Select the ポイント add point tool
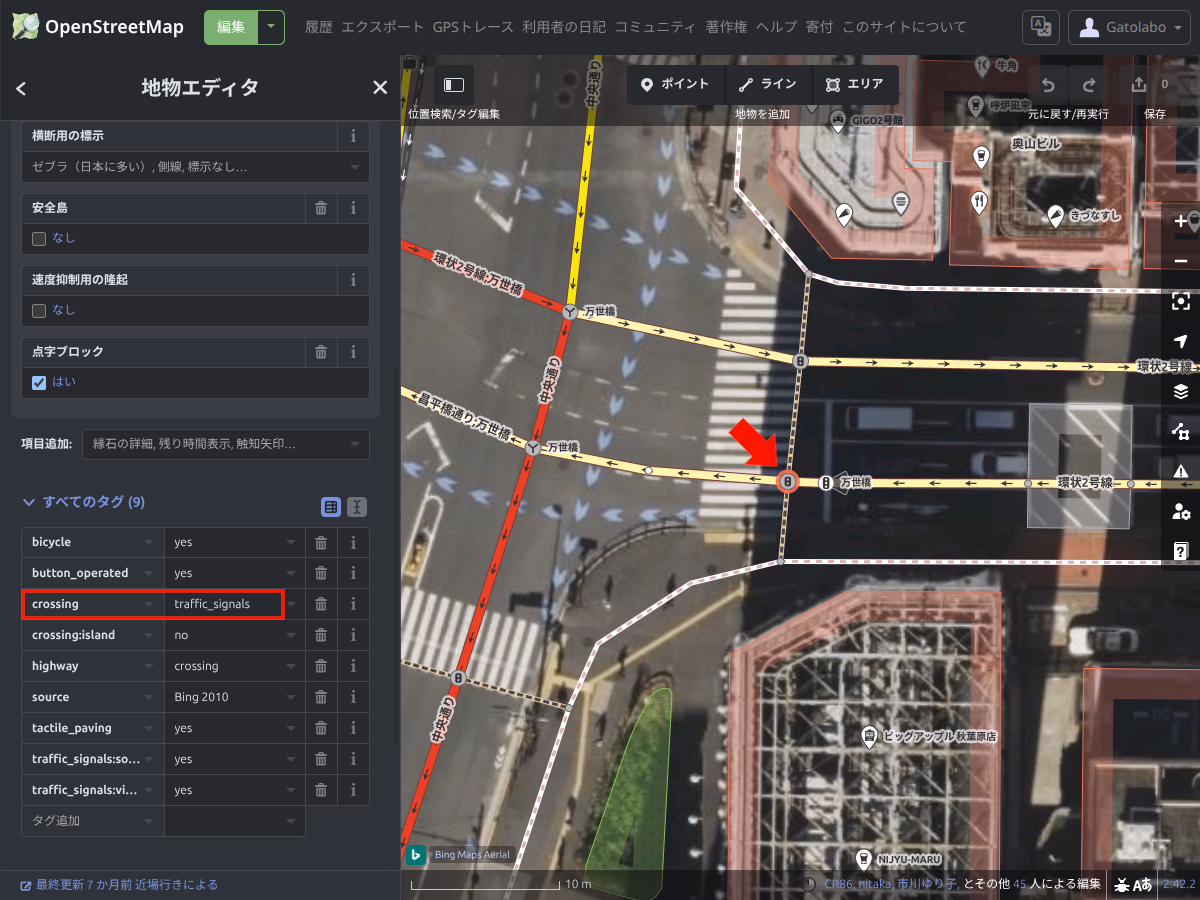This screenshot has height=900, width=1200. 676,85
